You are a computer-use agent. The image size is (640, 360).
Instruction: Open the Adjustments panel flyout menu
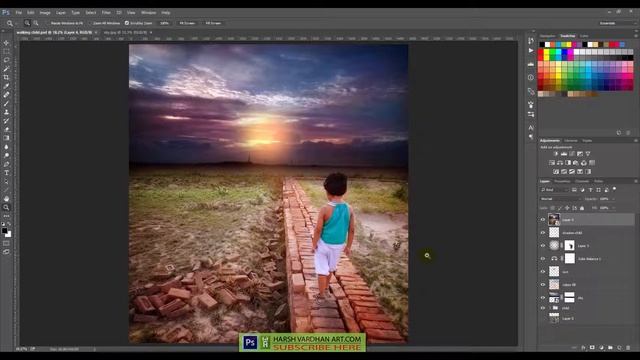click(636, 140)
